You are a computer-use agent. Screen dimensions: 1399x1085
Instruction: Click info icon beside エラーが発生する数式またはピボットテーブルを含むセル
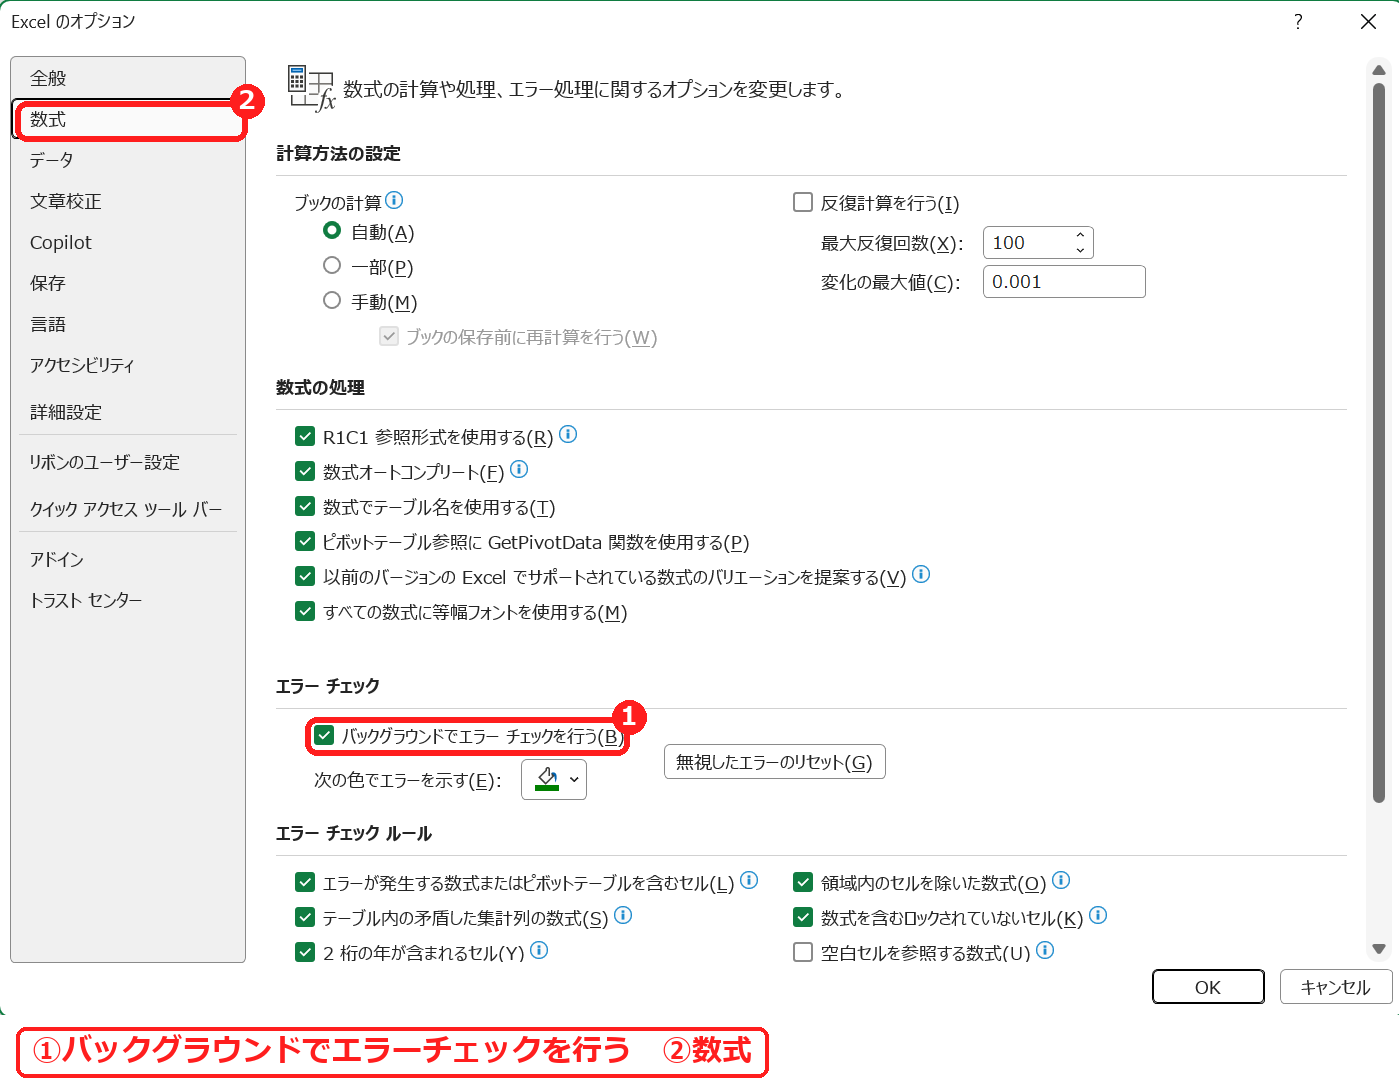[749, 880]
